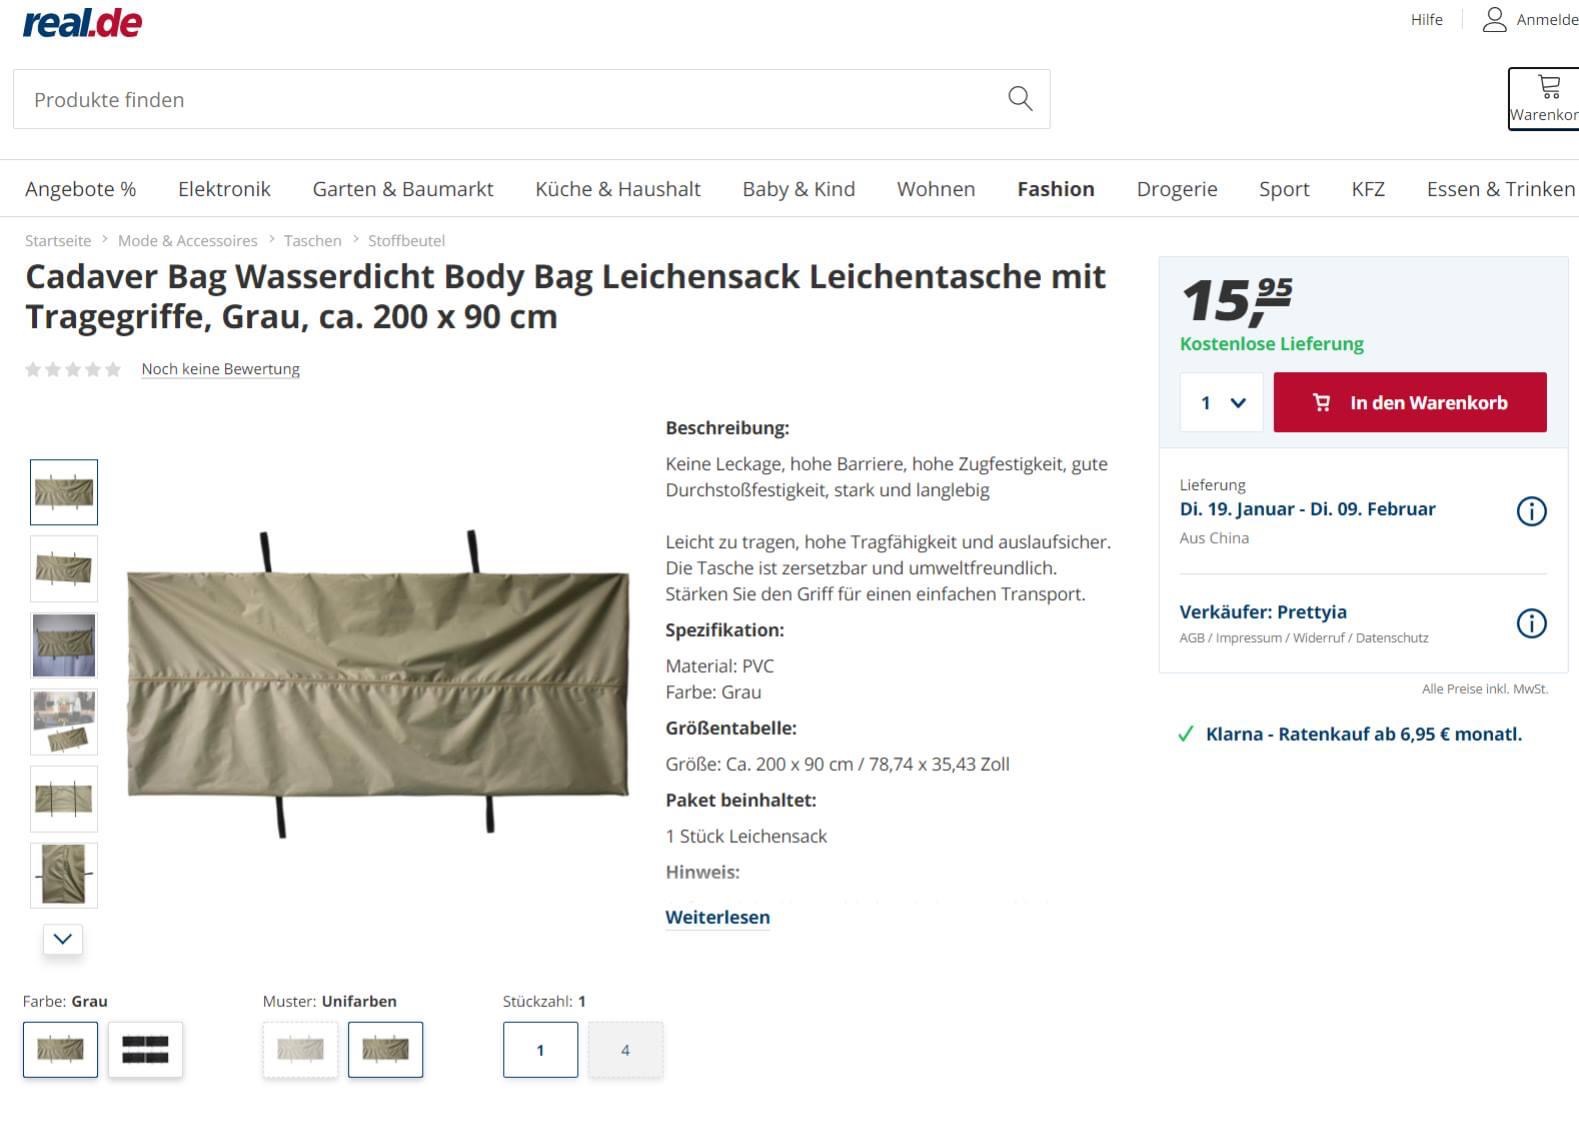Choose the light beige Muster variant
This screenshot has height=1128, width=1579.
coord(300,1049)
